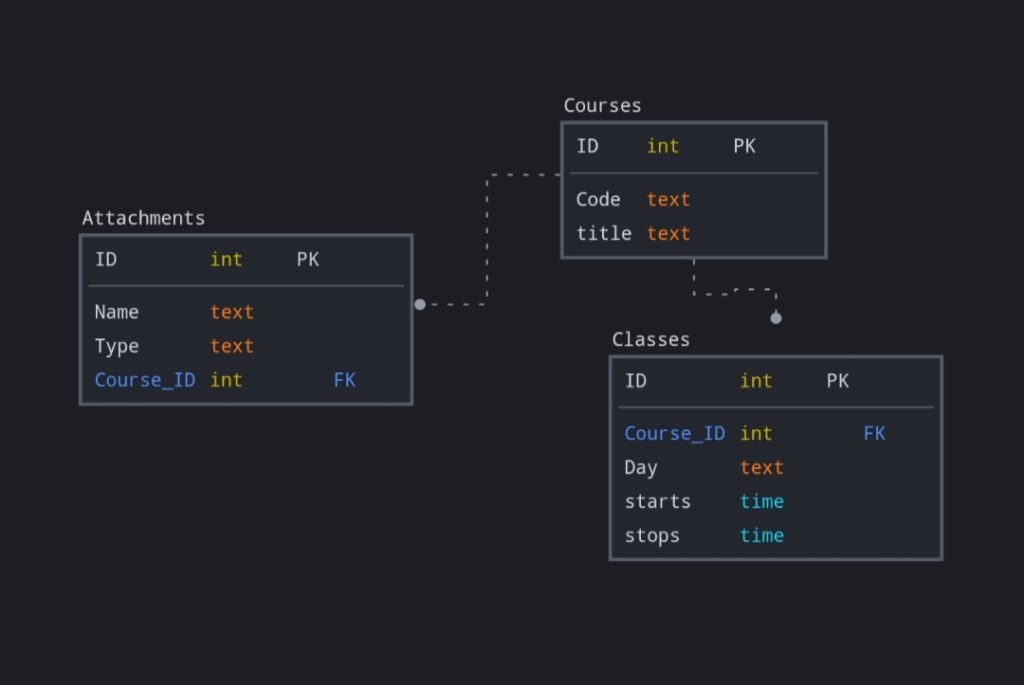Select the Attachments table title

coord(143,218)
